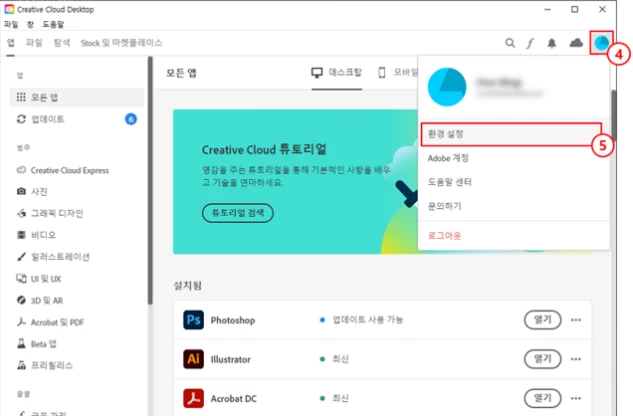
Task: Open the 창 menu
Action: (30, 24)
